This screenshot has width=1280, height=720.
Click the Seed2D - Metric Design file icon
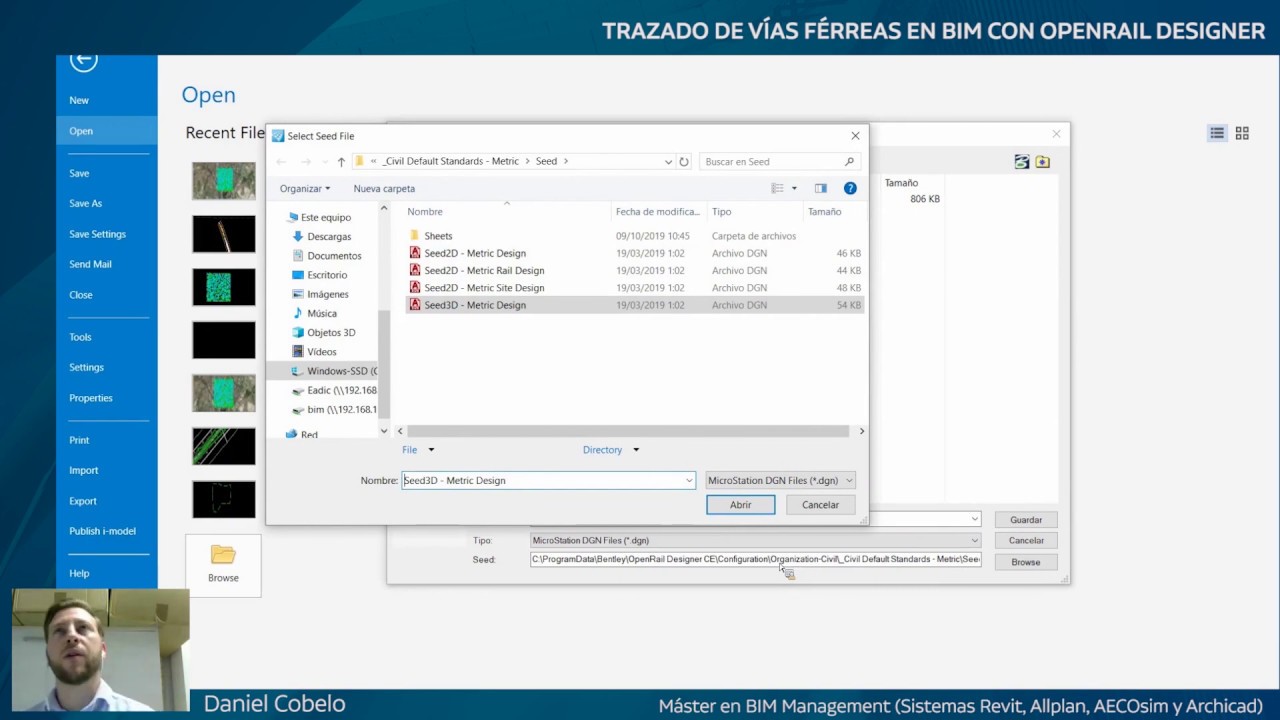[x=415, y=253]
